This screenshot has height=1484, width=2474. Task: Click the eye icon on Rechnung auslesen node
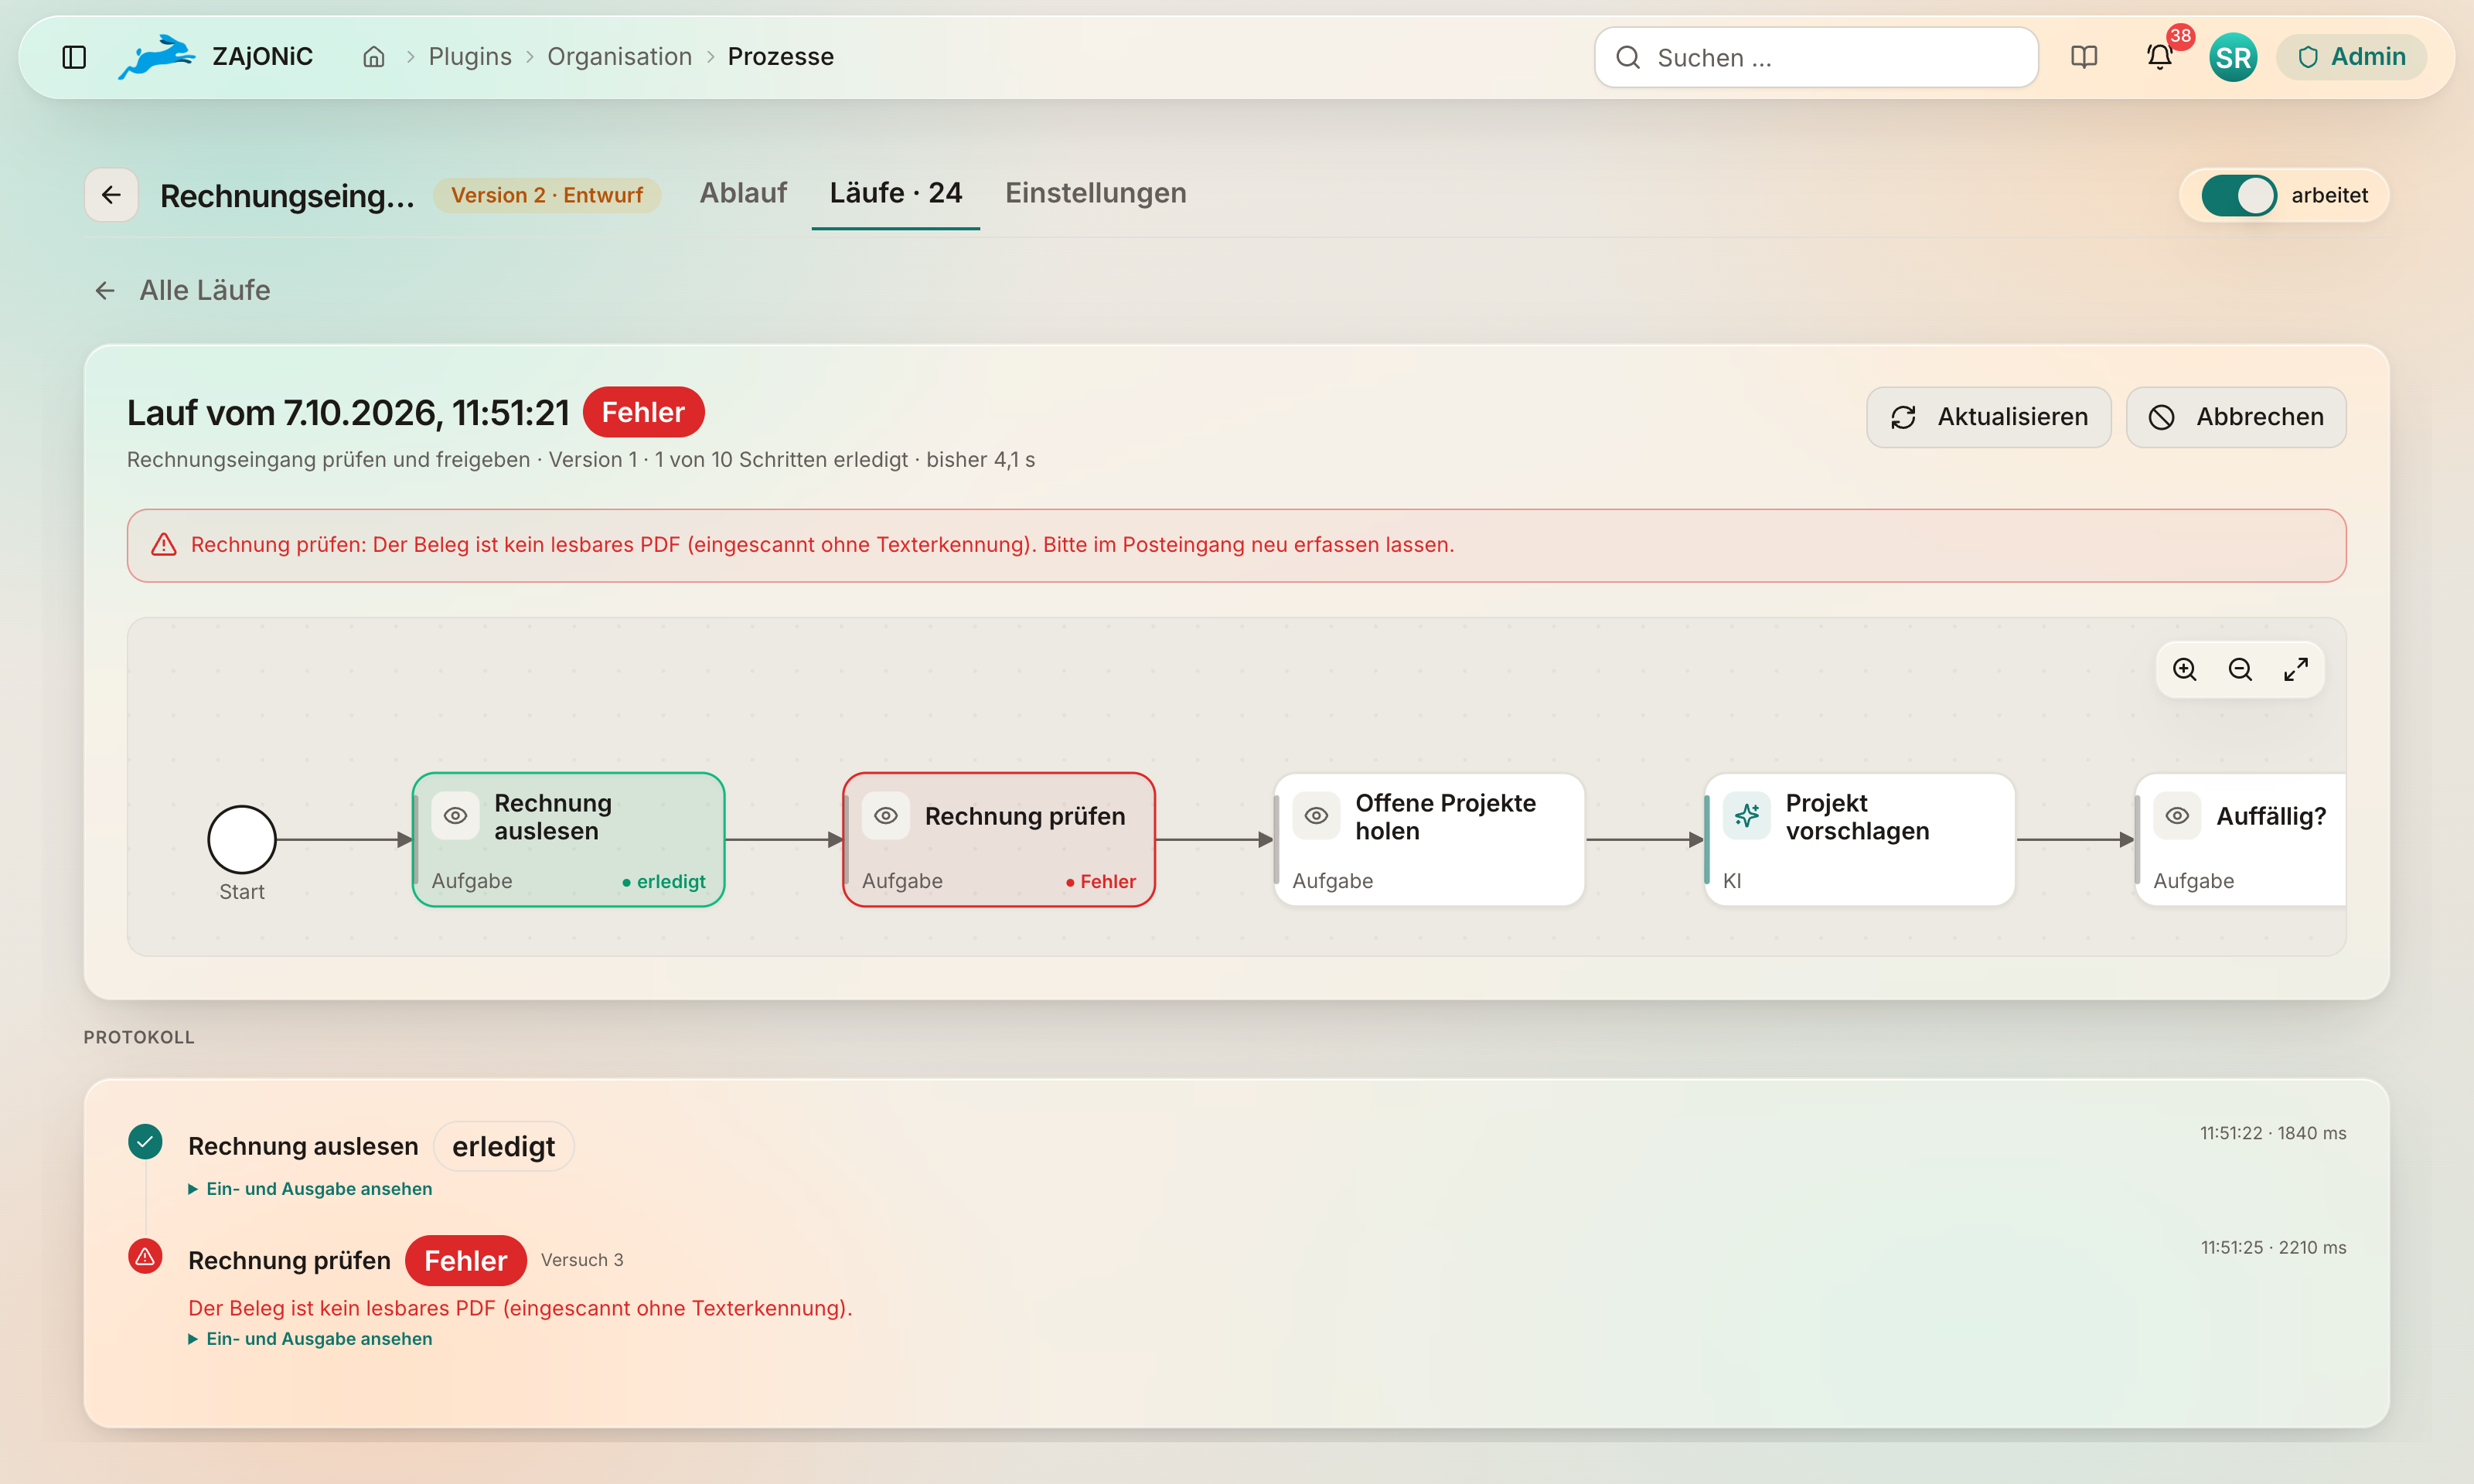point(455,816)
